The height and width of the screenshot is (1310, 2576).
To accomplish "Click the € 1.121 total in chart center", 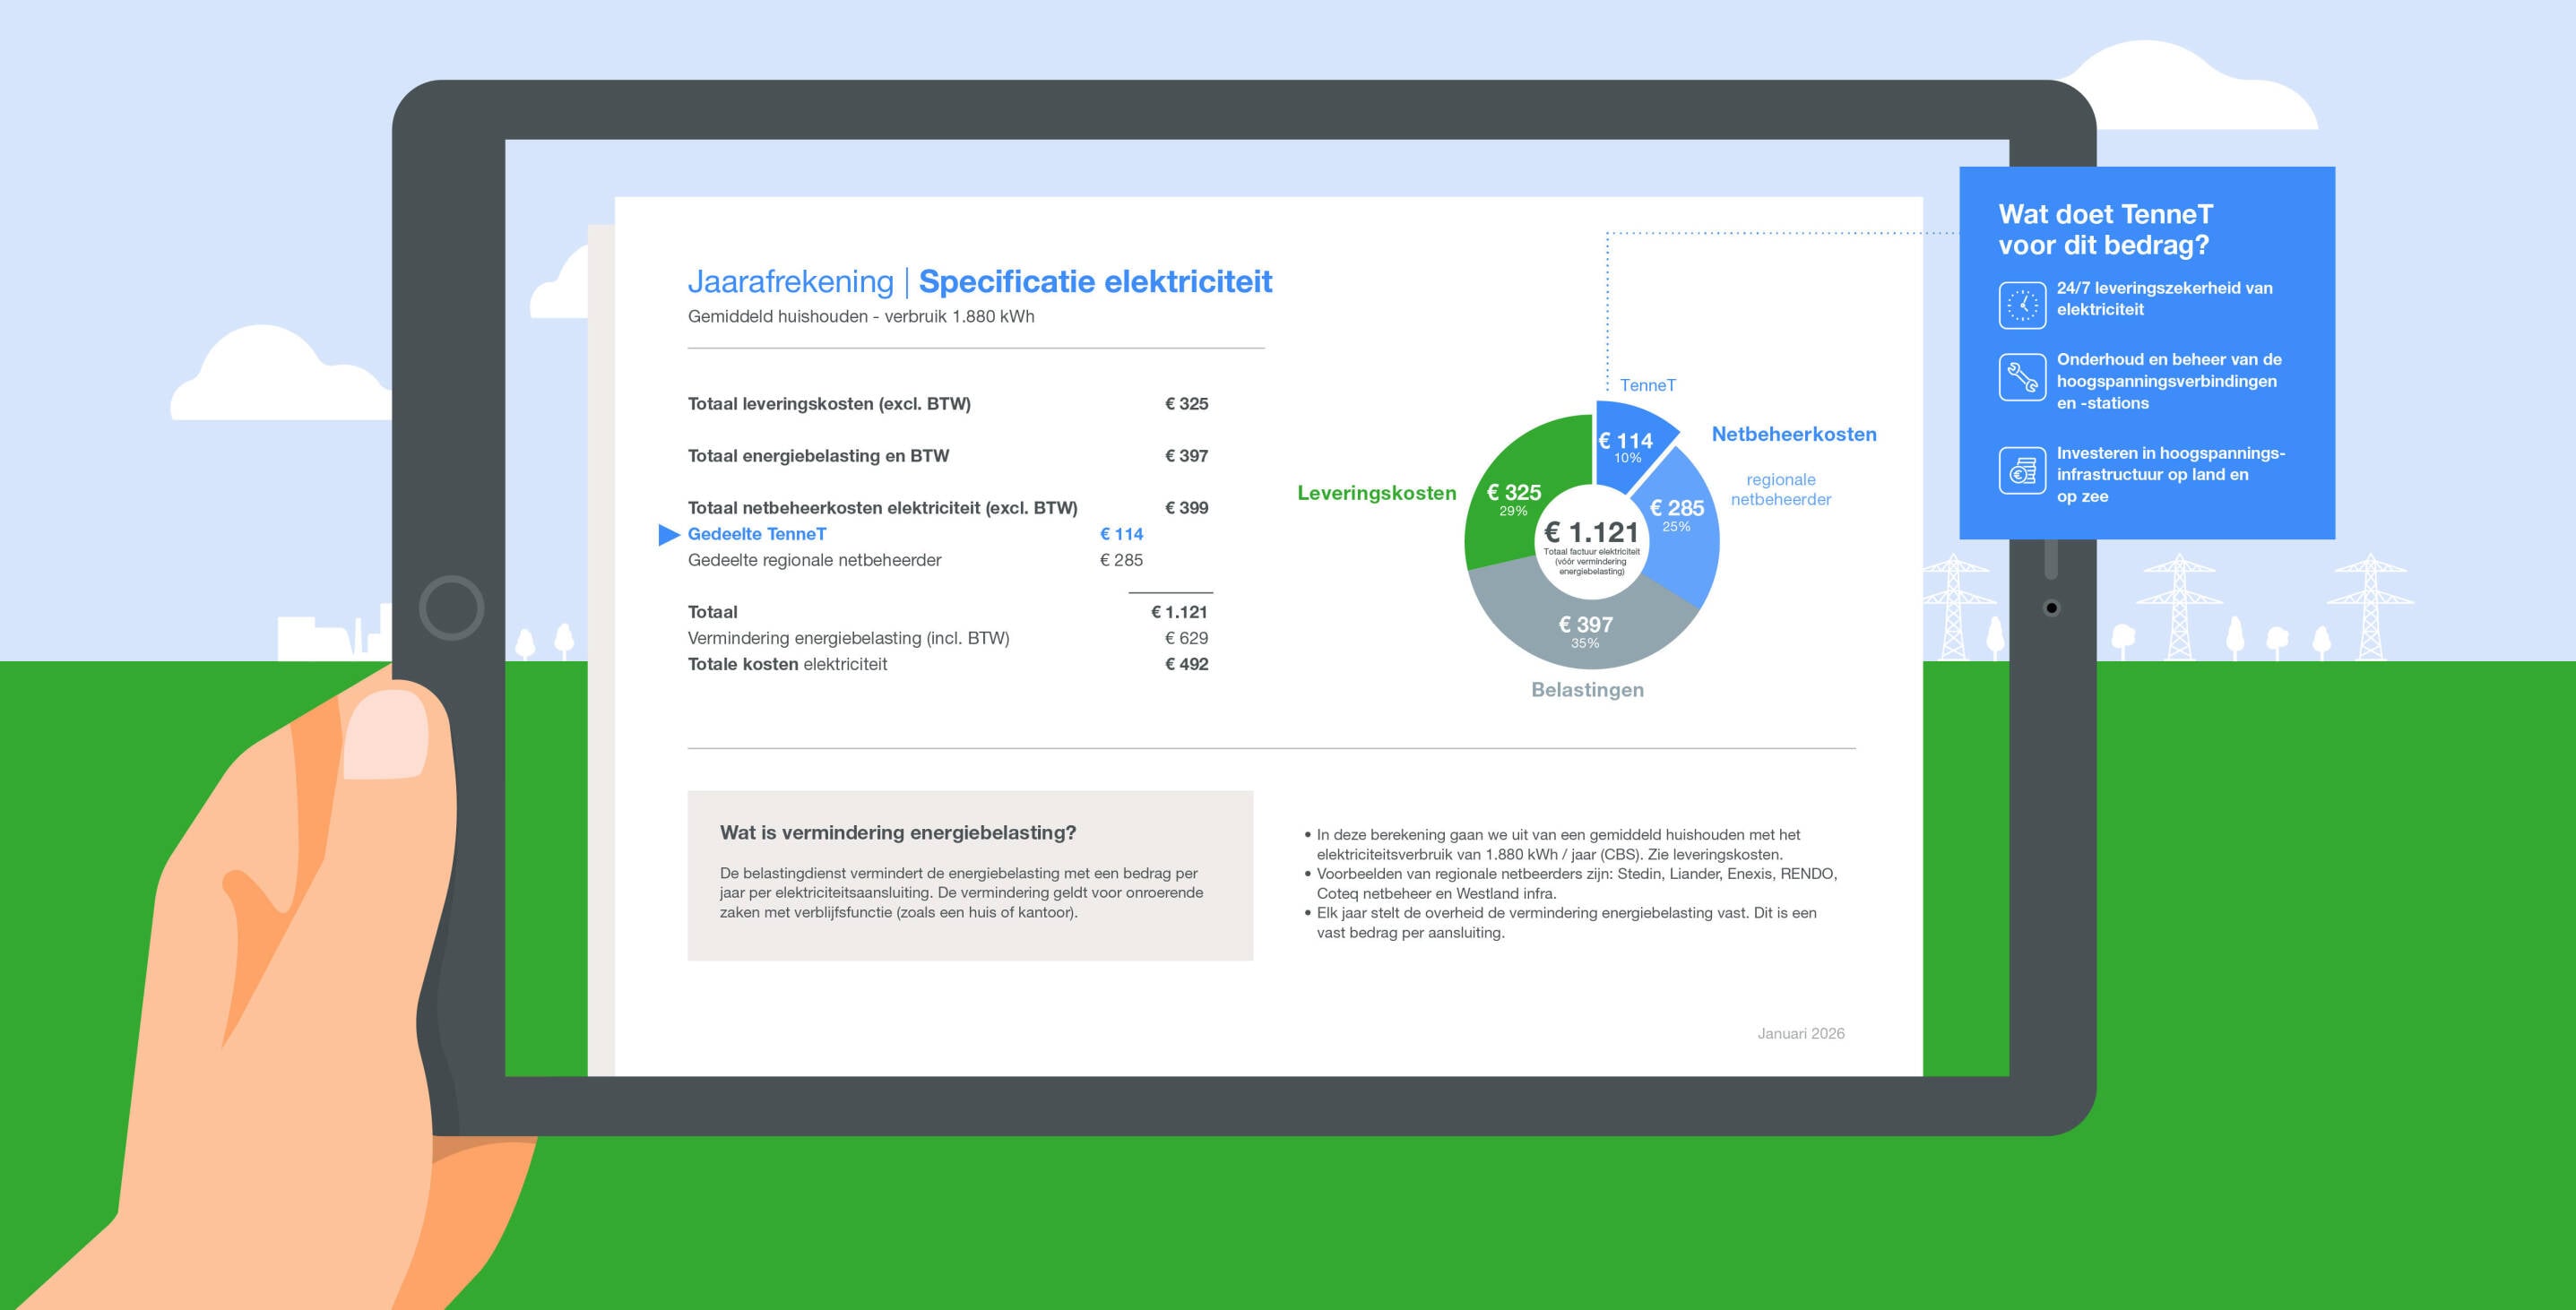I will (1591, 532).
